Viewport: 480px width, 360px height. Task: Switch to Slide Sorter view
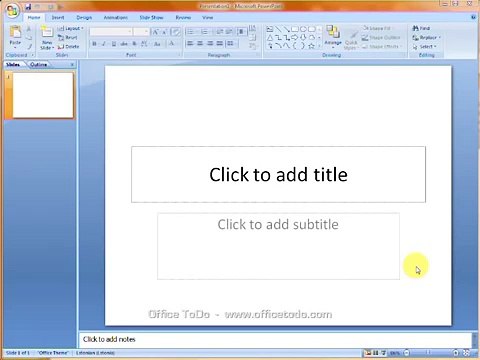376,353
